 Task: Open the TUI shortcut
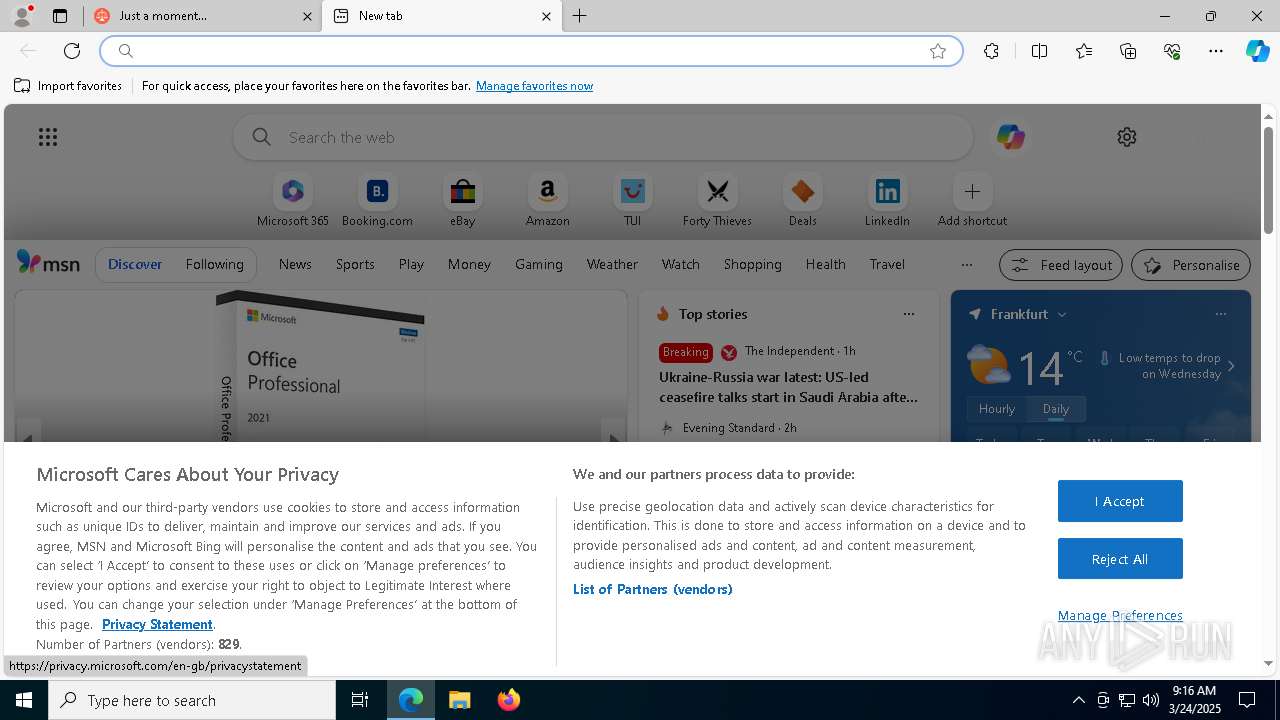(x=632, y=201)
